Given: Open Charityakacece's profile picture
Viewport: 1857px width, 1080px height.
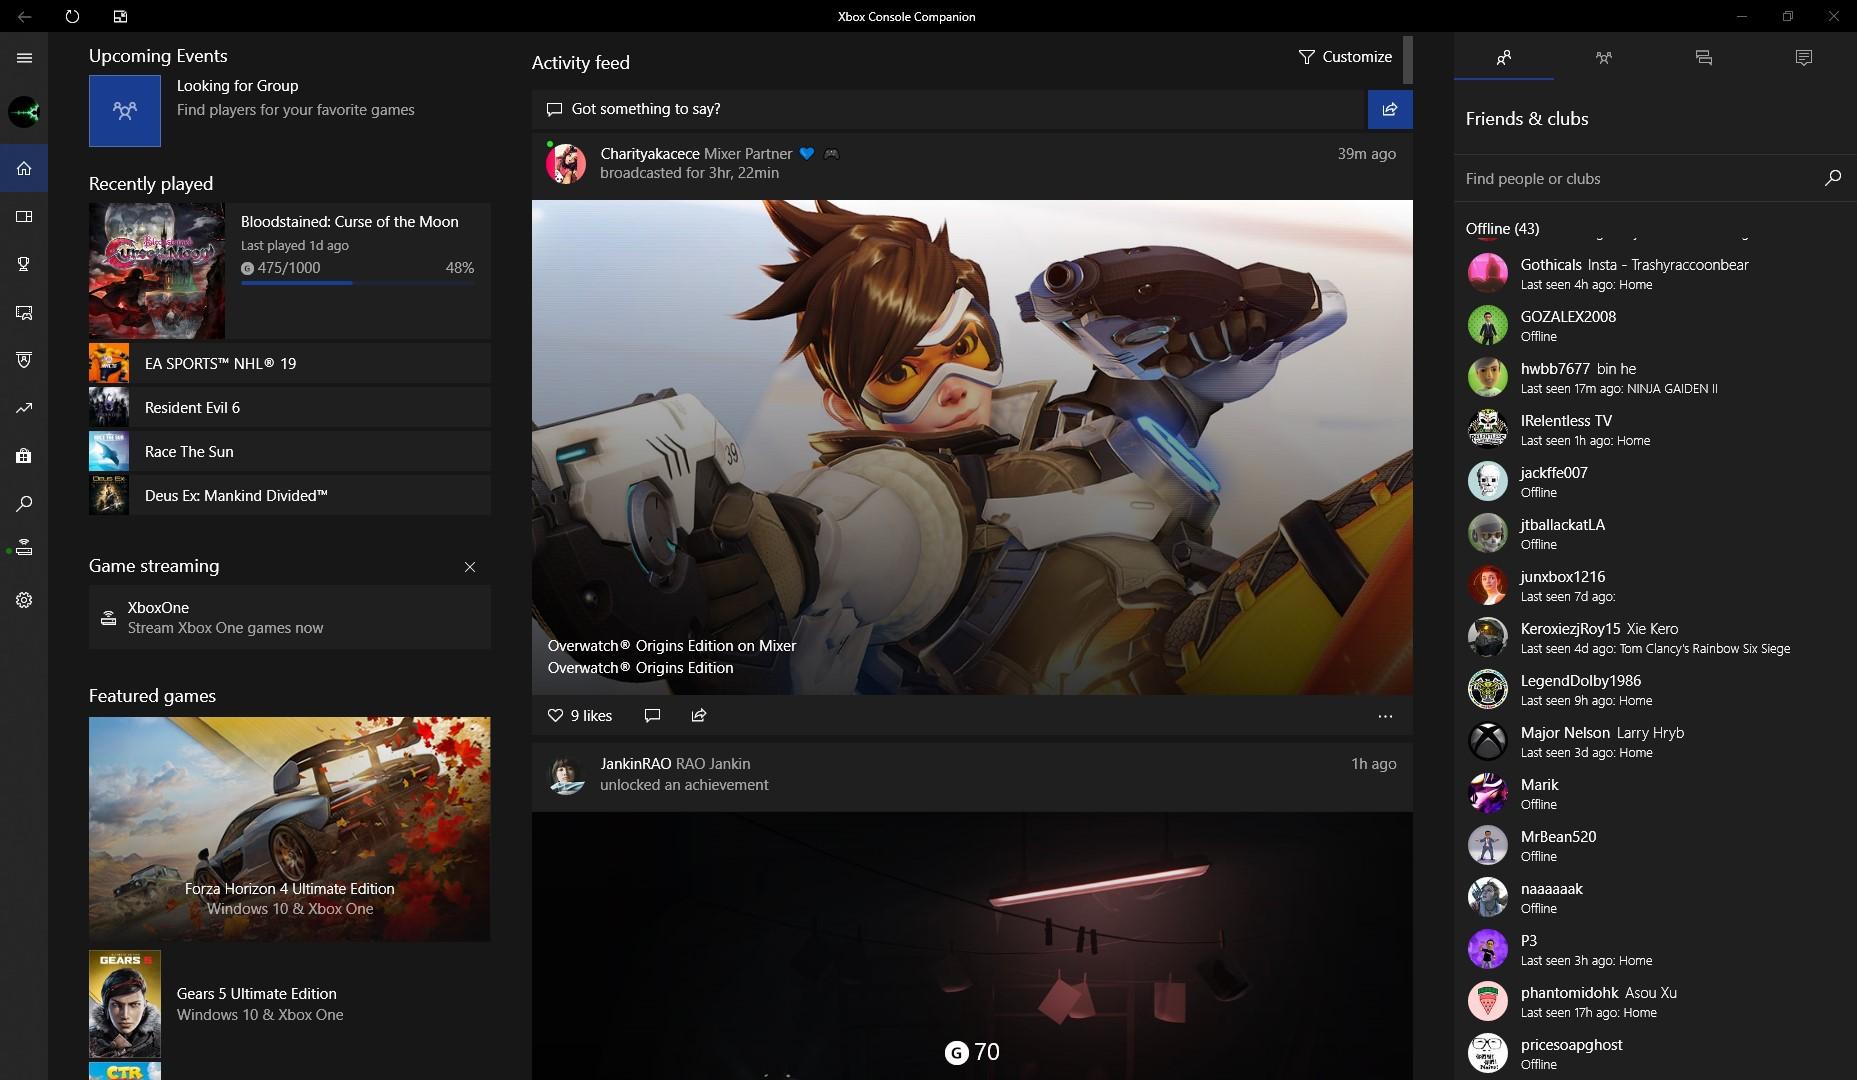Looking at the screenshot, I should click(566, 163).
